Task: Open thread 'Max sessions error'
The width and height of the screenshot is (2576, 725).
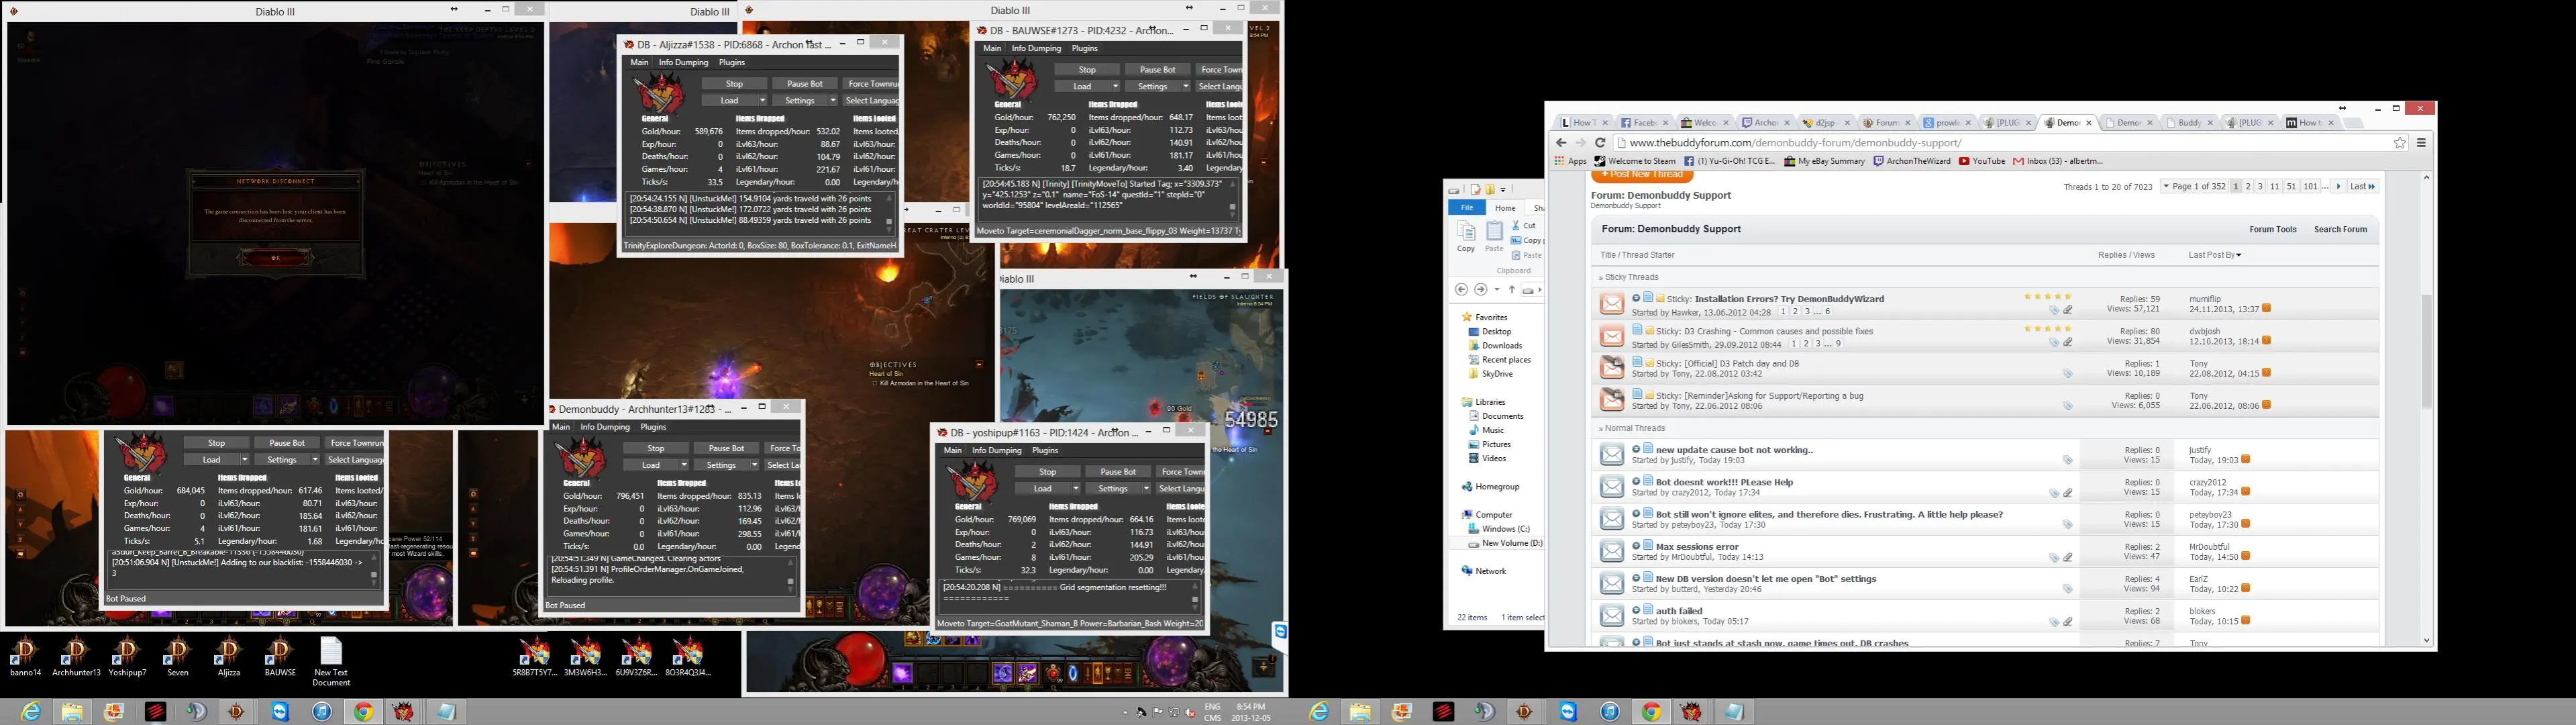Action: (x=1697, y=547)
